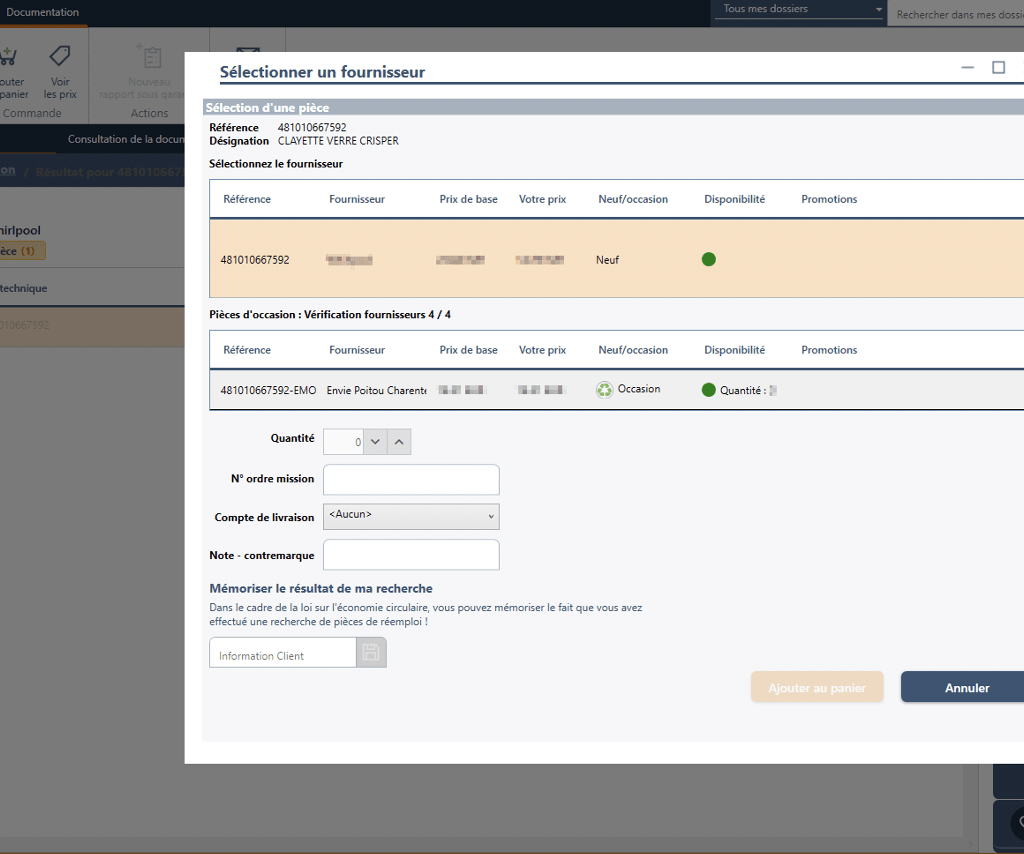Click the green availability dot for Neuf part
Image resolution: width=1024 pixels, height=854 pixels.
[709, 260]
